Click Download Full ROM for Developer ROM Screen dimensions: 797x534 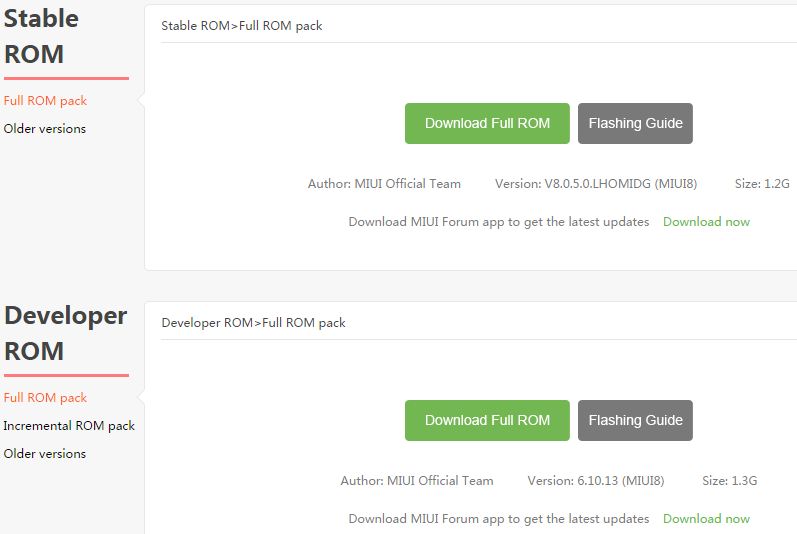click(487, 421)
